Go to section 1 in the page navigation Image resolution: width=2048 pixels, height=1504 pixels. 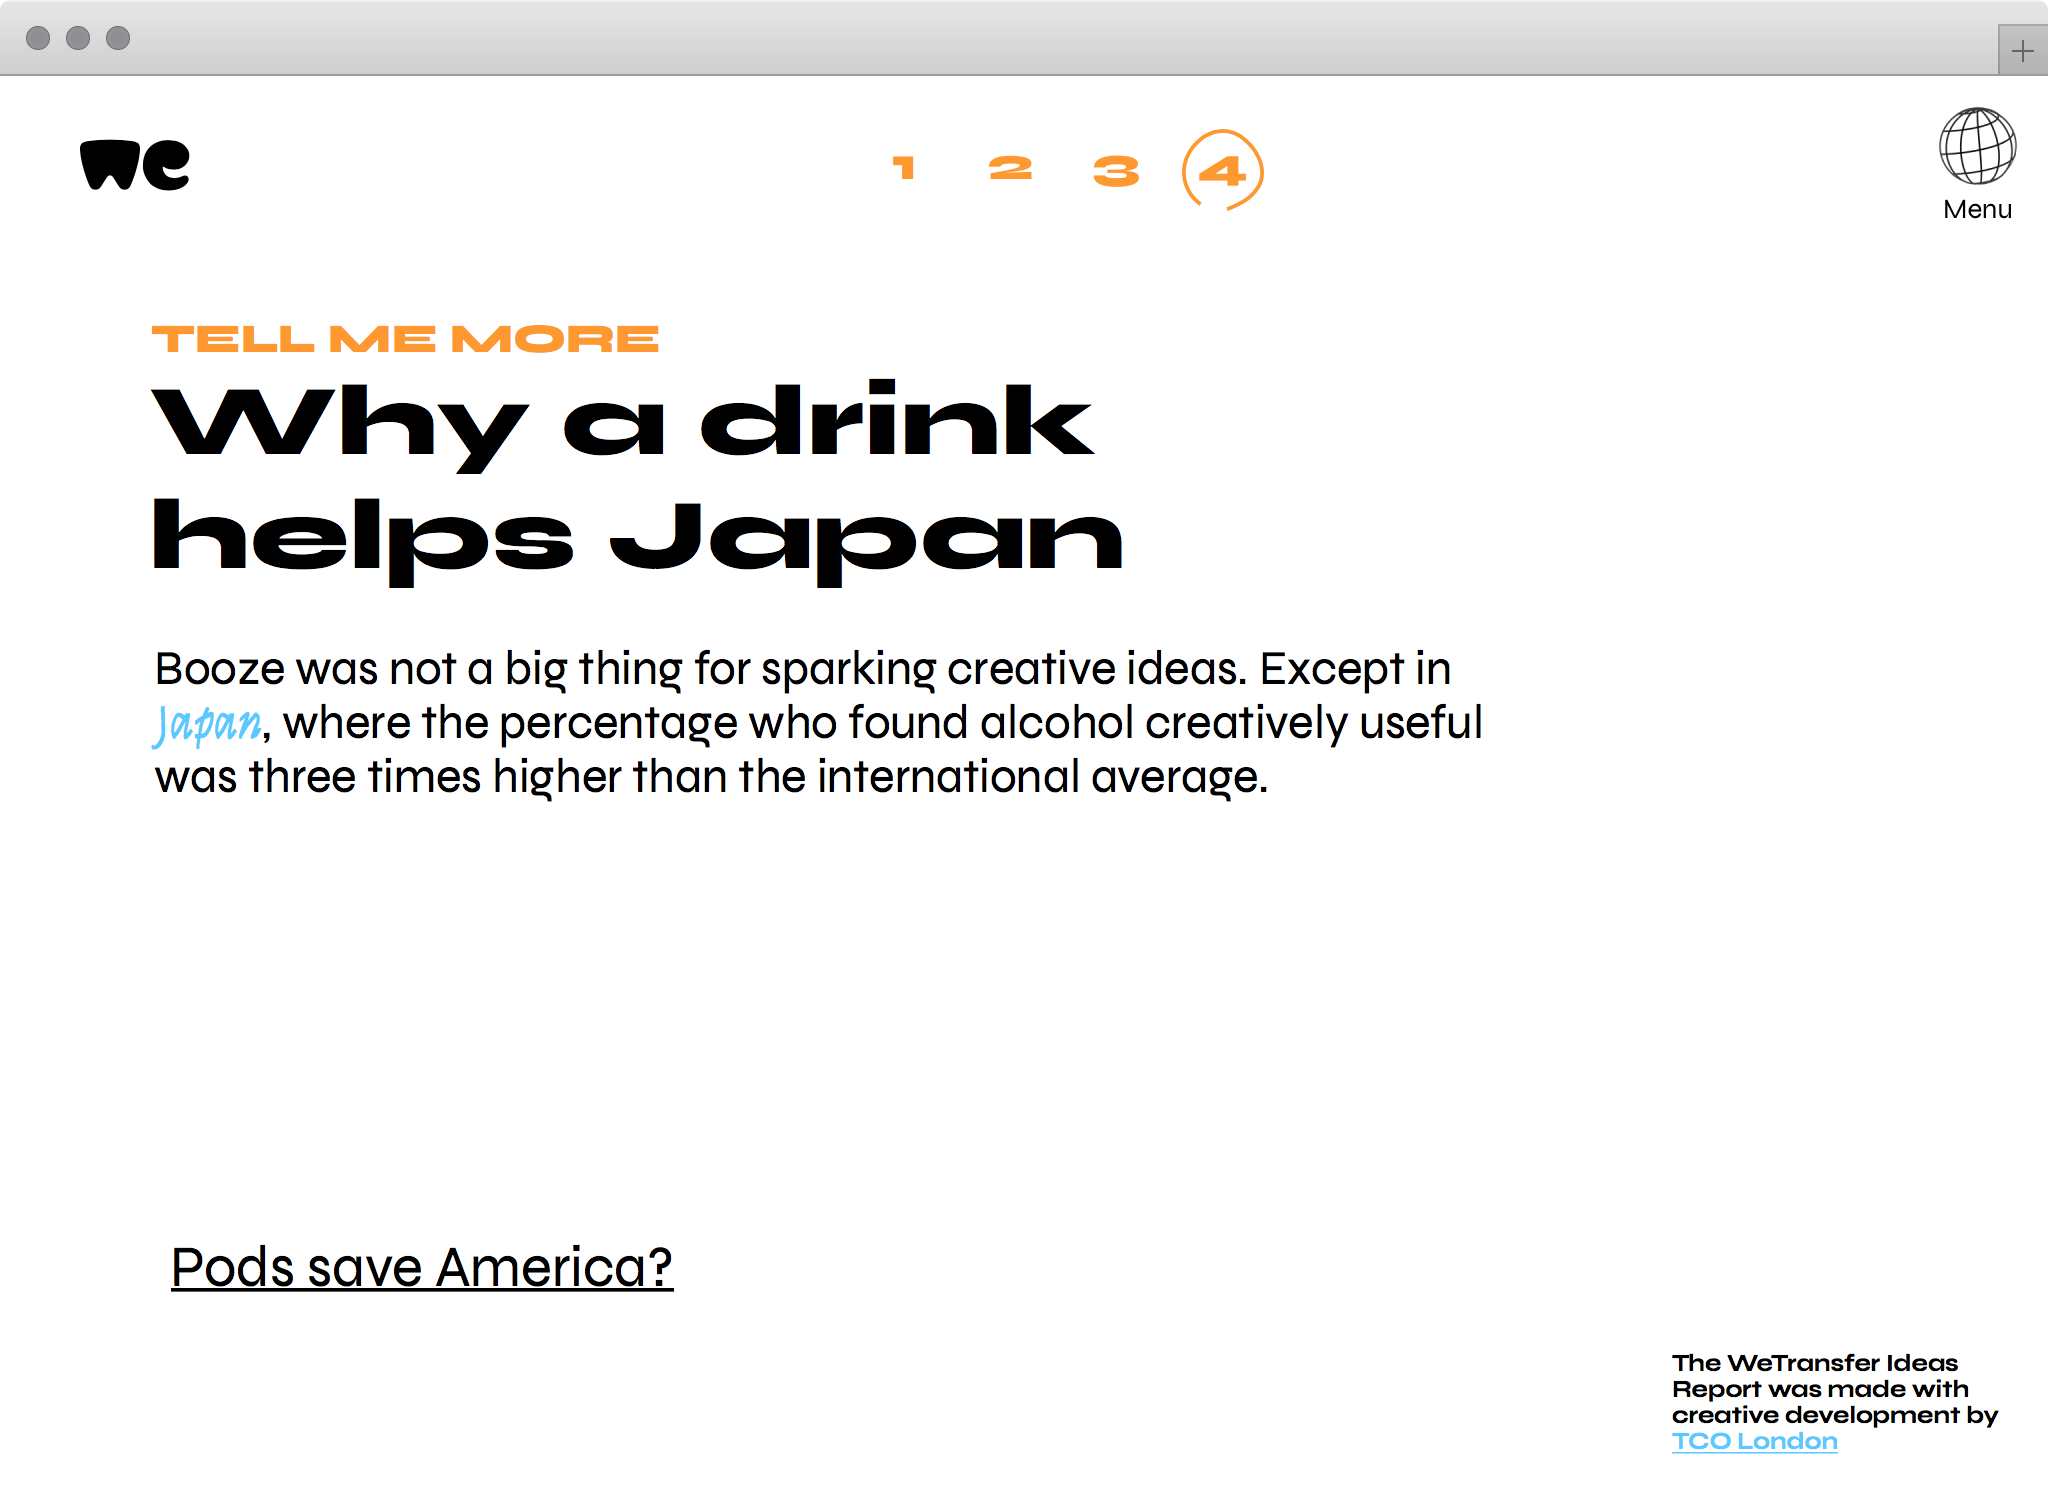coord(904,168)
